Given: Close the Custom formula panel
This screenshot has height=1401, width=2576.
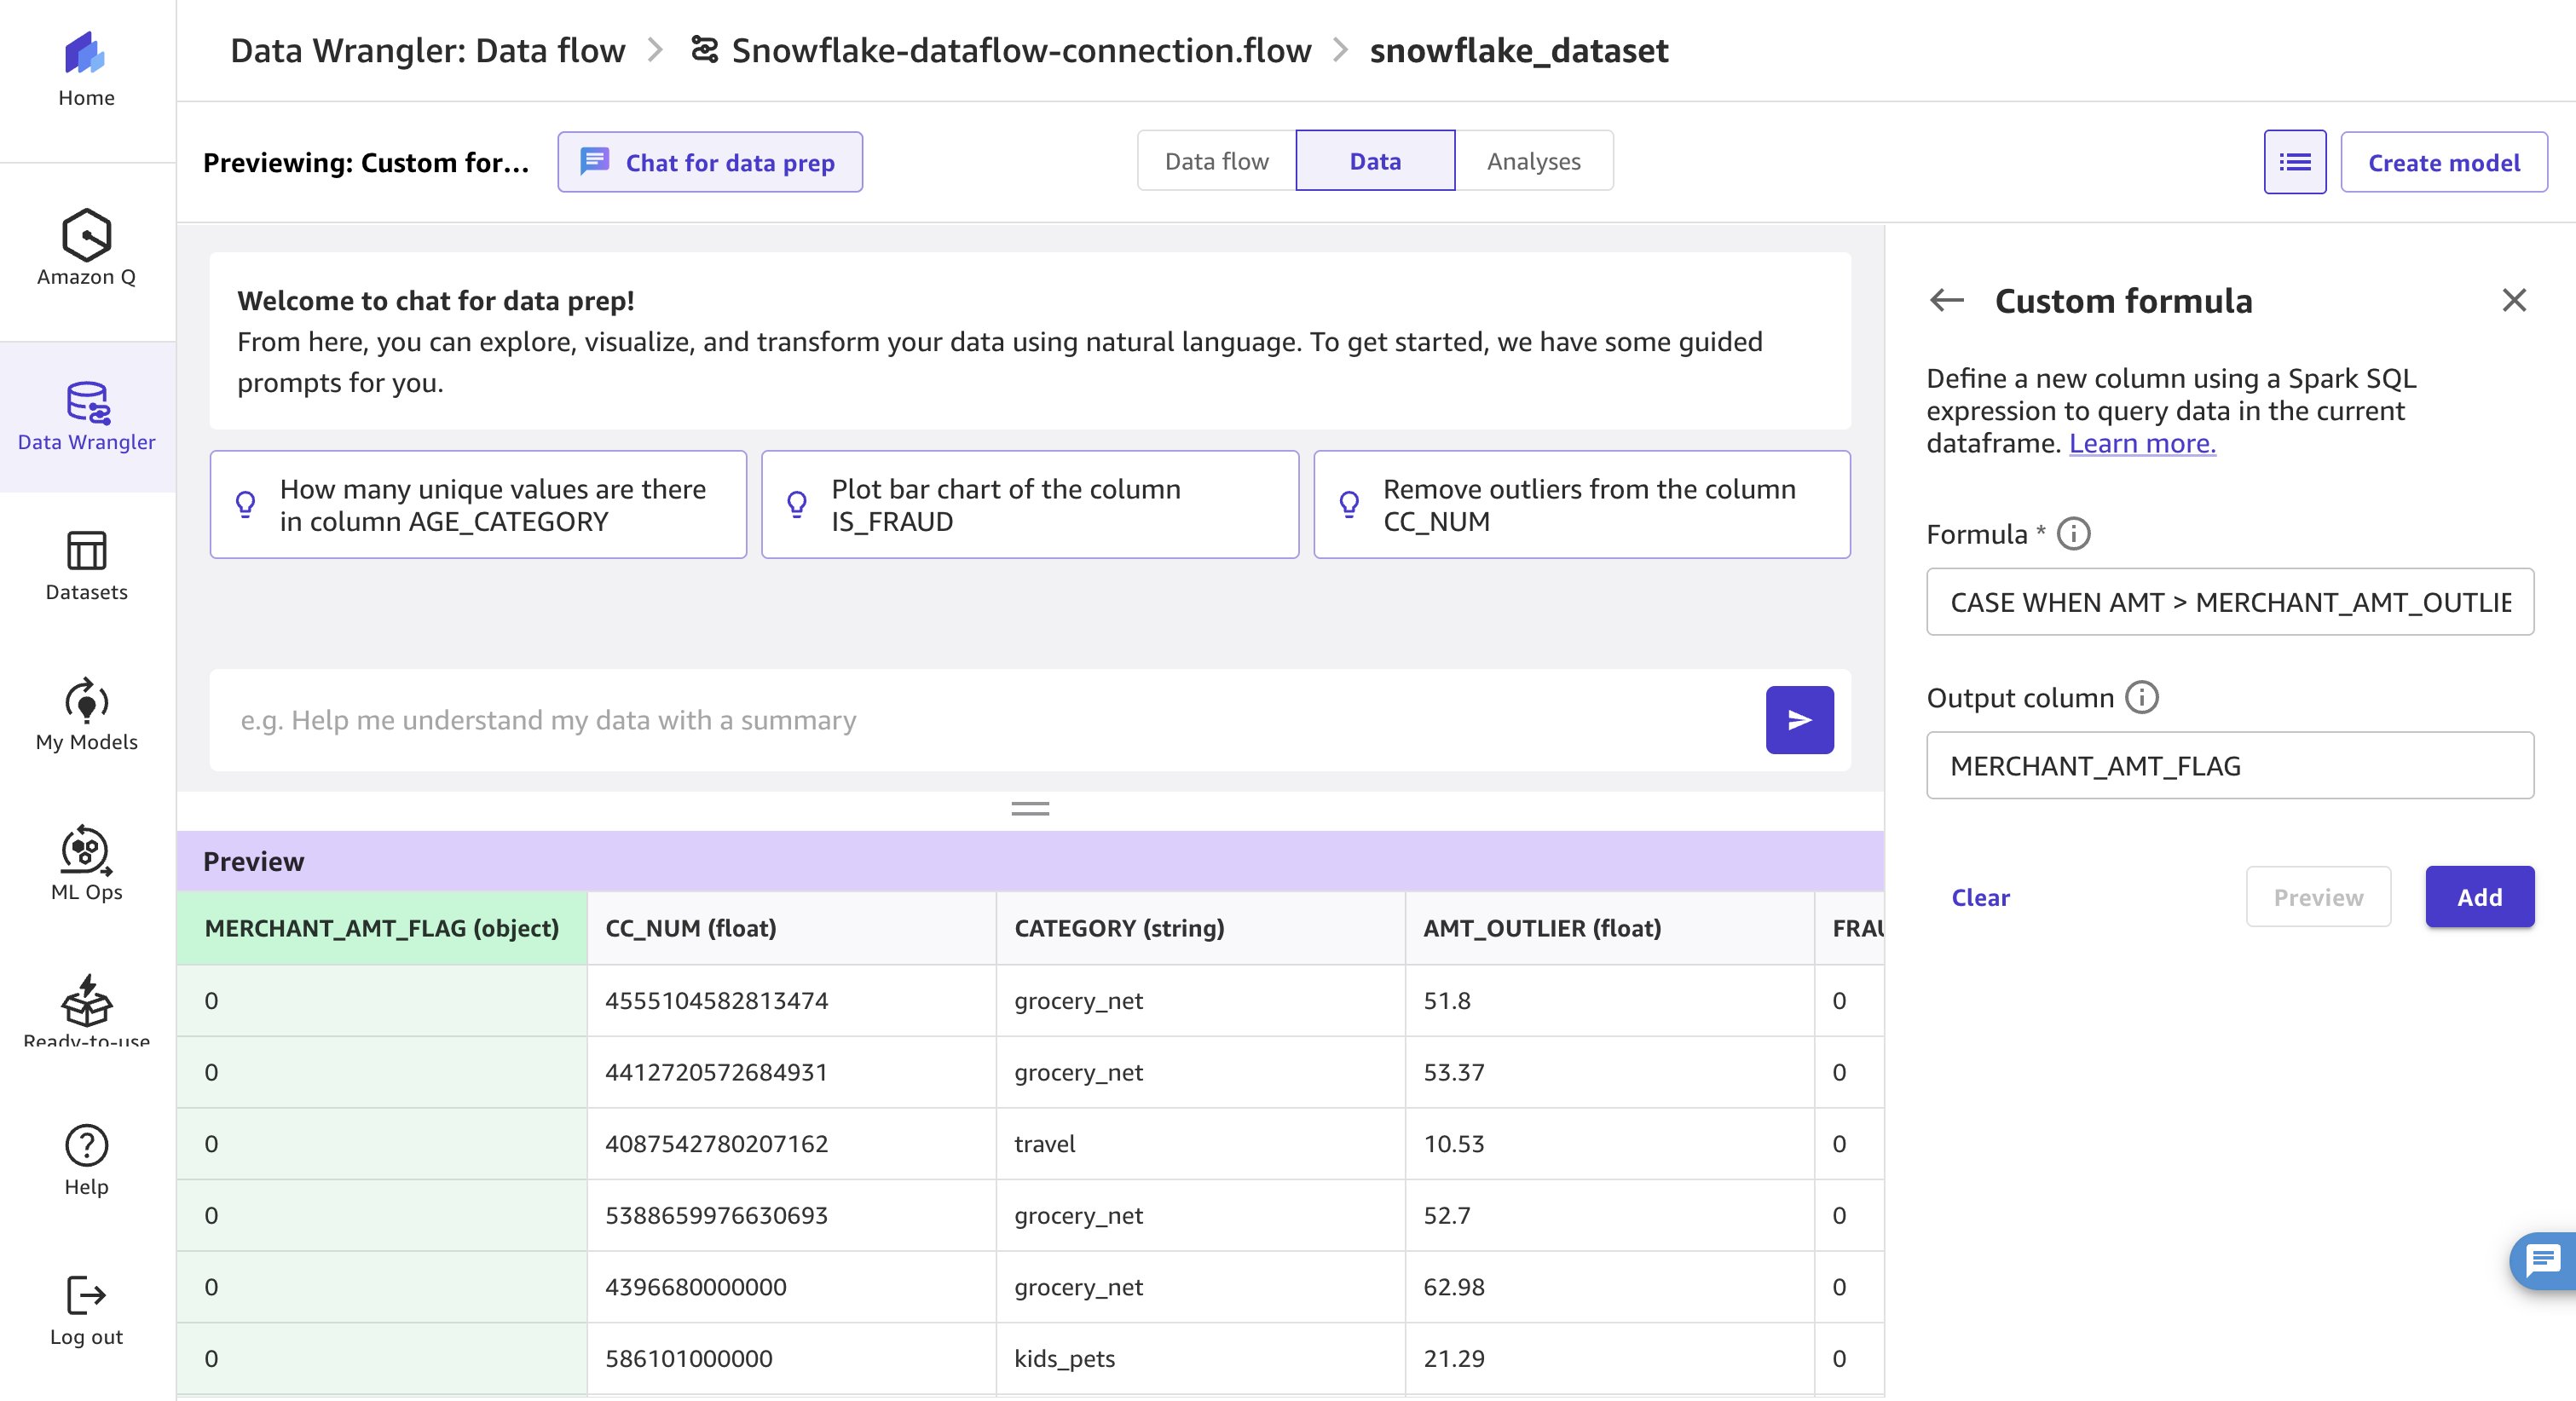Looking at the screenshot, I should point(2514,300).
